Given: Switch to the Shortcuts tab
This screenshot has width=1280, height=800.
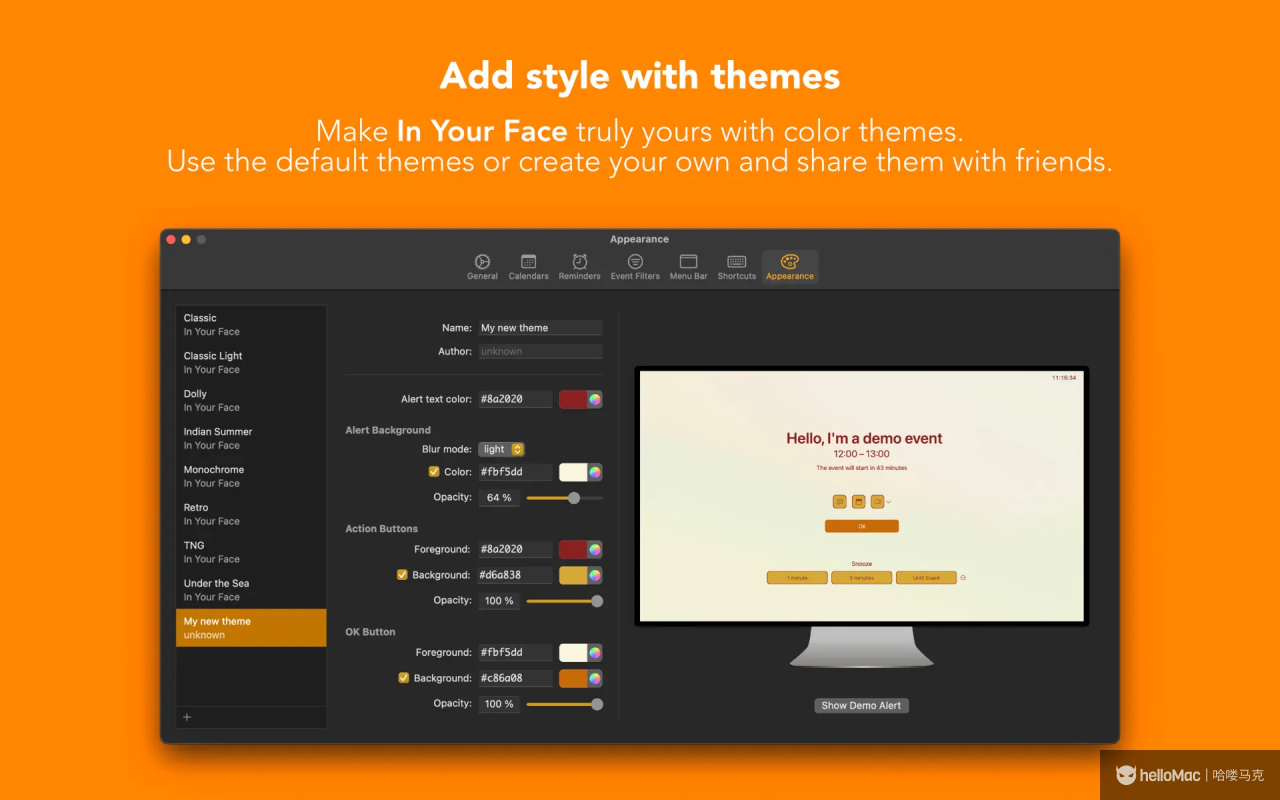Looking at the screenshot, I should (736, 267).
